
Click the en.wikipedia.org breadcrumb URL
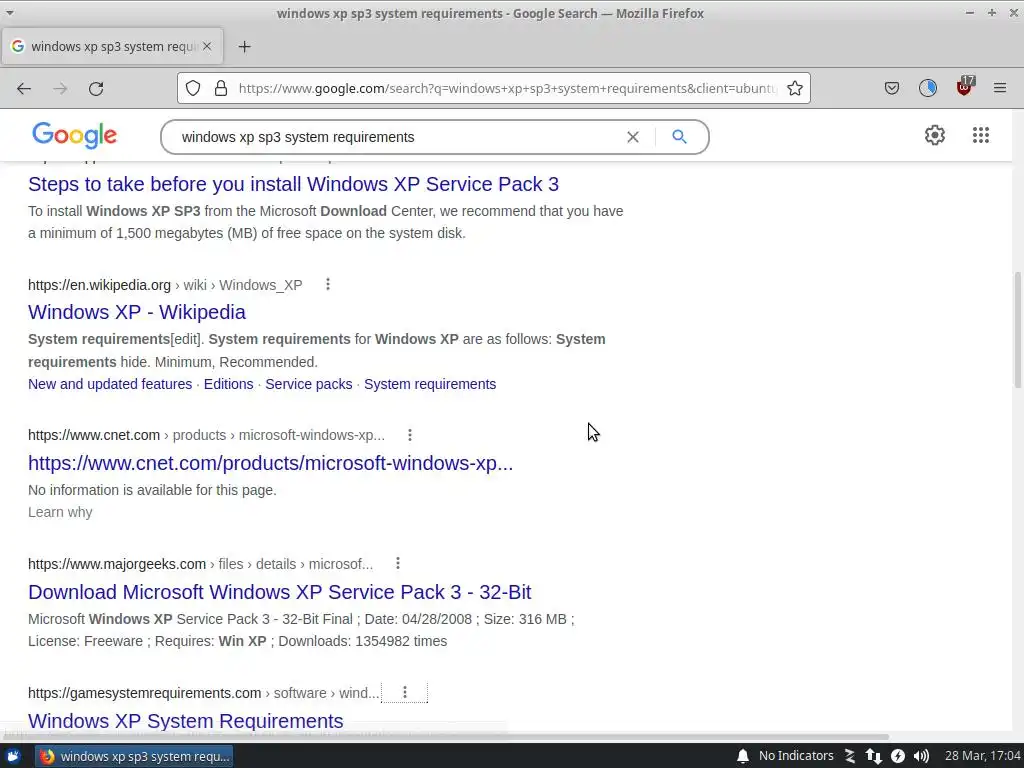99,285
